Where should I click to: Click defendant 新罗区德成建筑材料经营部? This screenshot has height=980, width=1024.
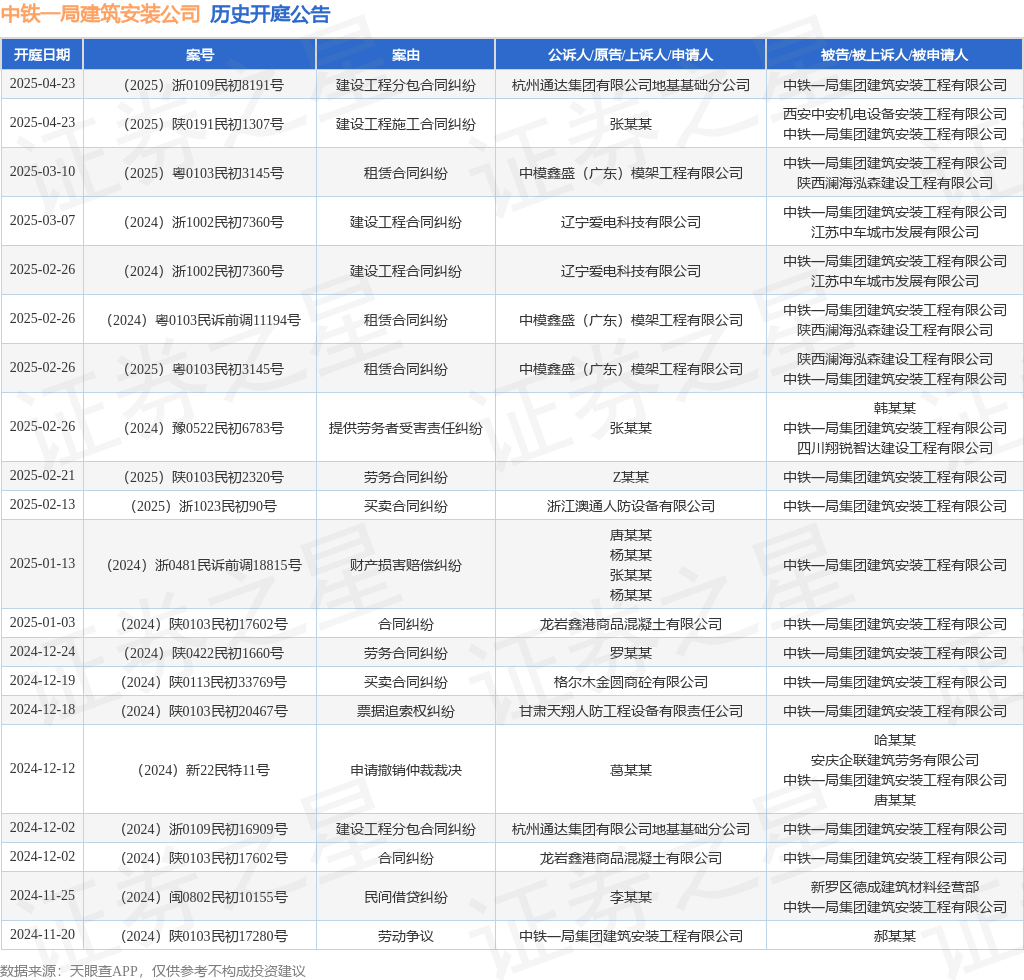(x=895, y=887)
